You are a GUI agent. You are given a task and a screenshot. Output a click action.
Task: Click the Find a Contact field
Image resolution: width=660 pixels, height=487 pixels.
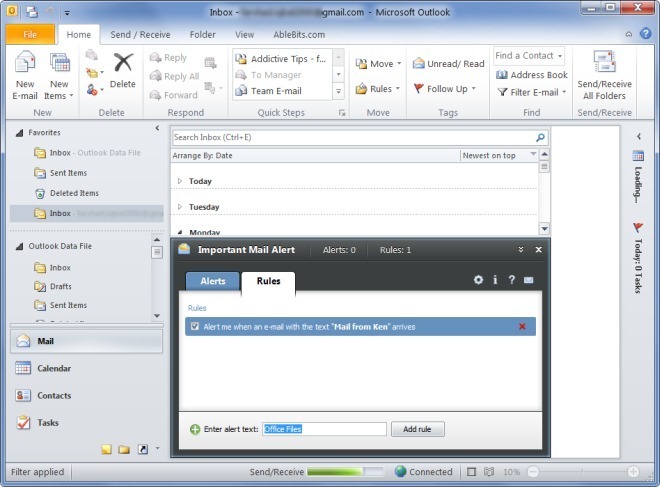[x=529, y=56]
